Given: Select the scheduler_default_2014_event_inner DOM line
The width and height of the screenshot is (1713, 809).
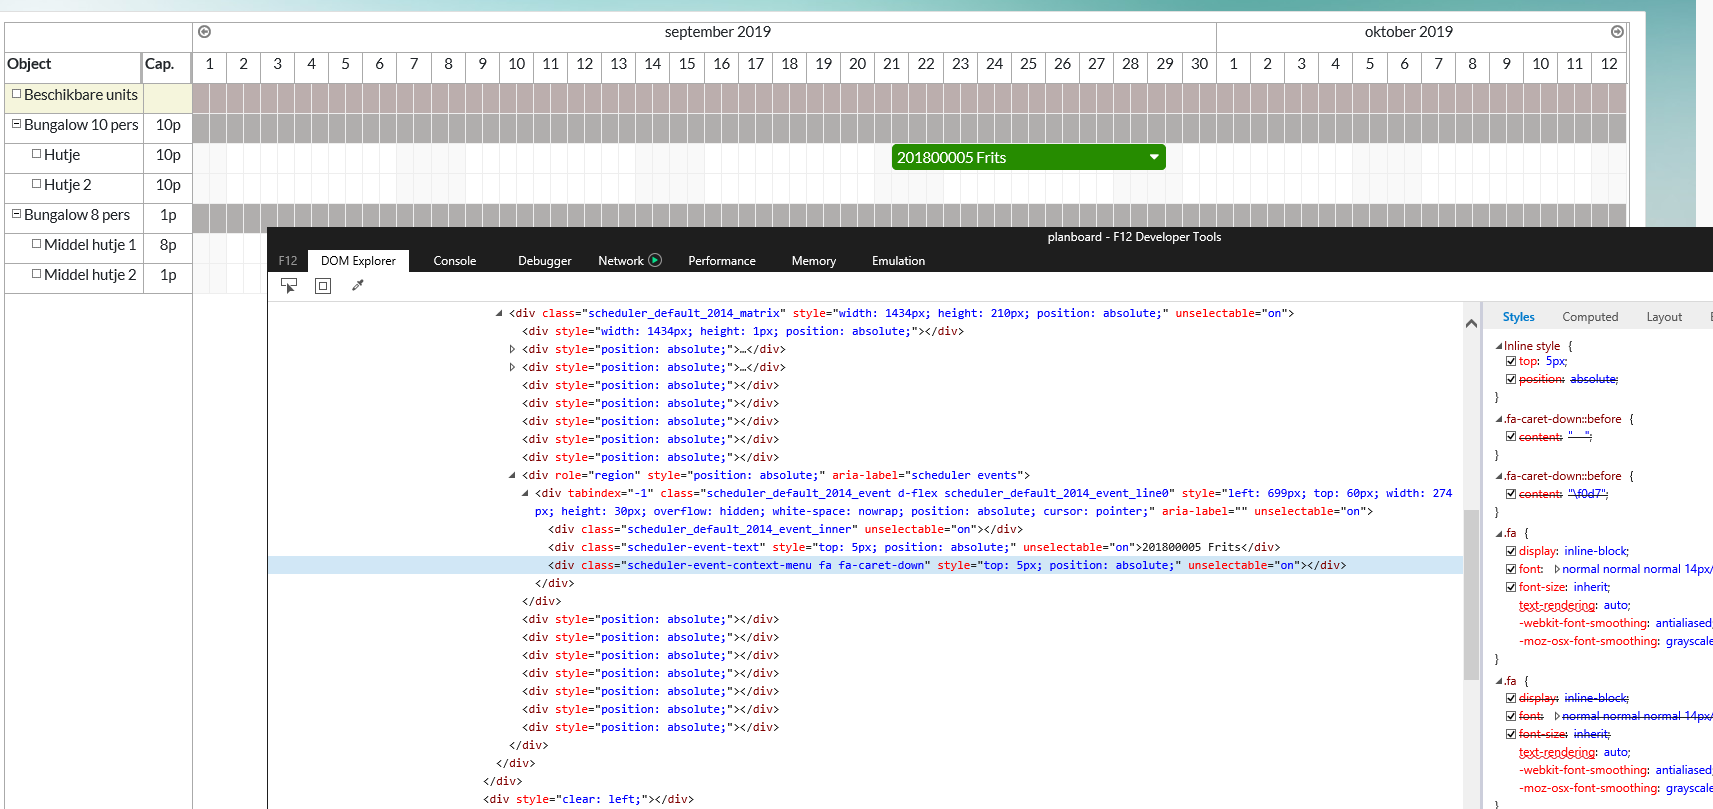Looking at the screenshot, I should coord(785,529).
